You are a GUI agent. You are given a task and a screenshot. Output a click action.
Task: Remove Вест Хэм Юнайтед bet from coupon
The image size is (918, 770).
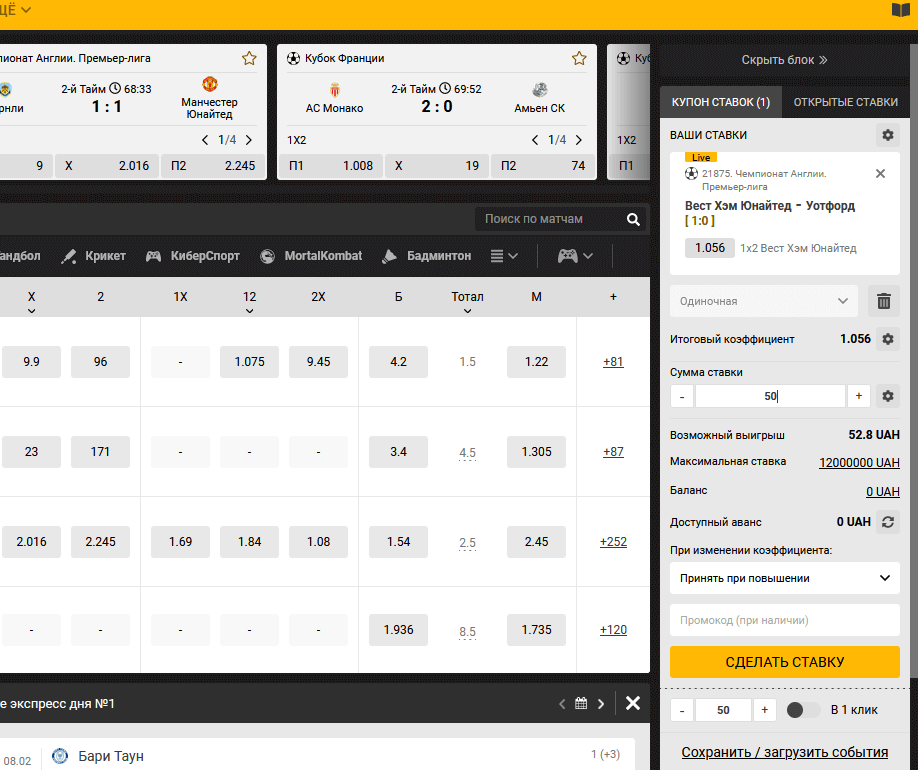point(880,173)
